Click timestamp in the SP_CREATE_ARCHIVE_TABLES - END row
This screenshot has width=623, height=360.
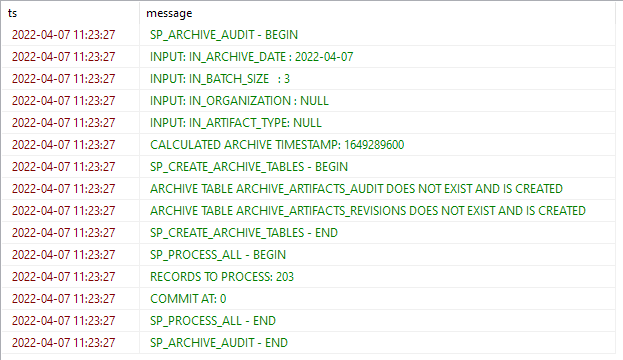tap(64, 233)
